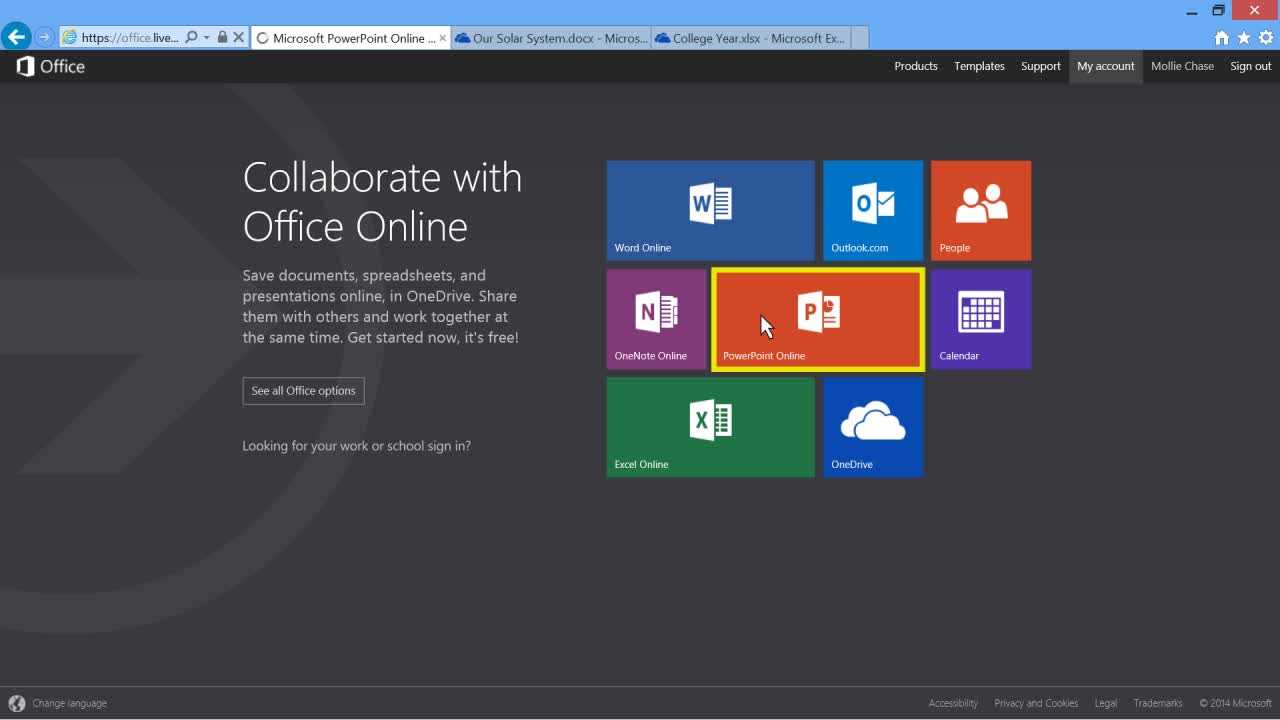Click the Office logo in header

[x=50, y=66]
